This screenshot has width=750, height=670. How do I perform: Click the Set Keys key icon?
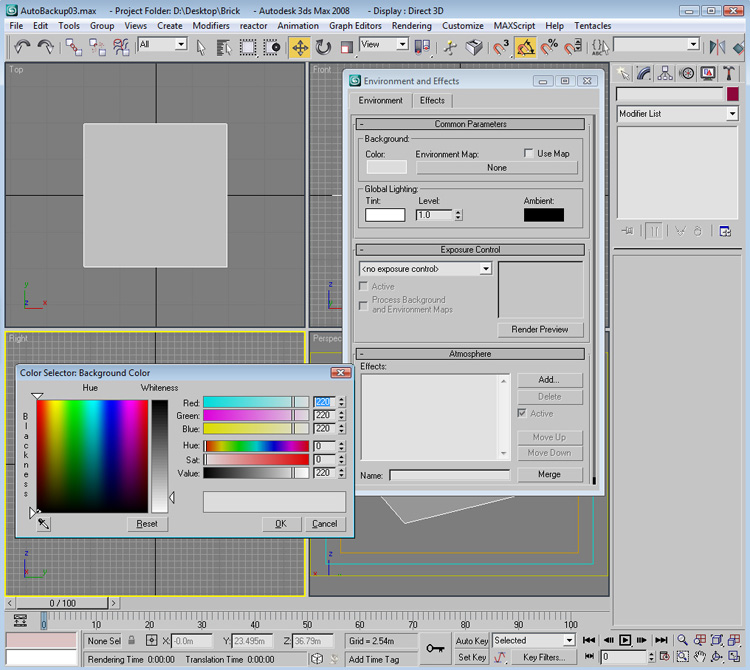[x=435, y=648]
